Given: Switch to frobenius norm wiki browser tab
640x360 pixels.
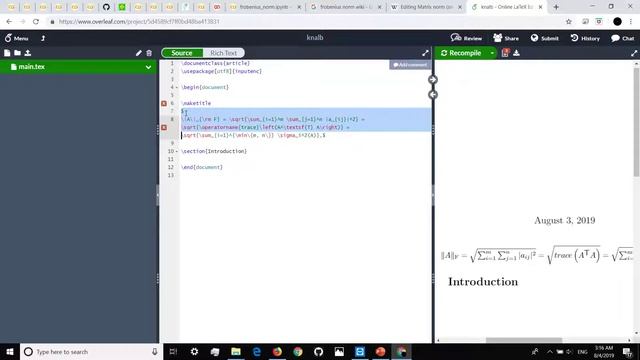Looking at the screenshot, I should coord(346,7).
